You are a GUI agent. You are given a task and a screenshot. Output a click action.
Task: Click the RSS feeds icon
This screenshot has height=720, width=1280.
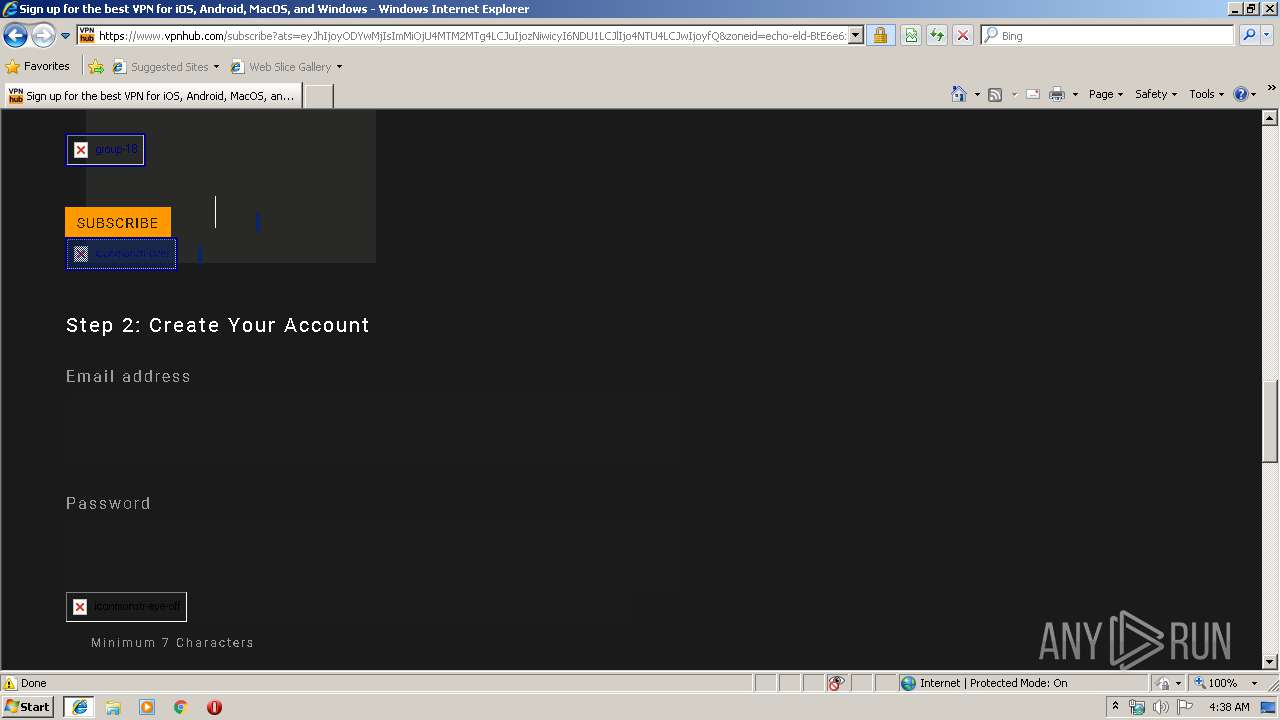pos(995,94)
